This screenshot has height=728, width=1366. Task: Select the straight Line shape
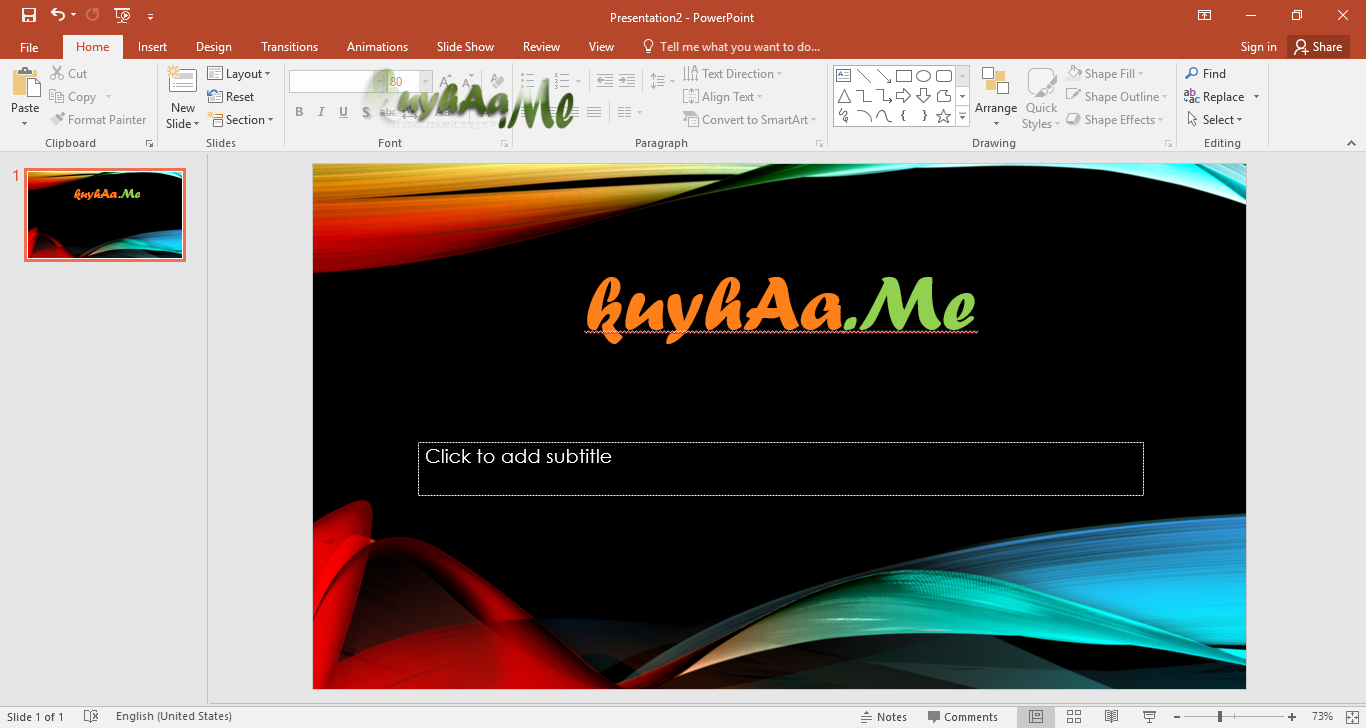coord(863,75)
